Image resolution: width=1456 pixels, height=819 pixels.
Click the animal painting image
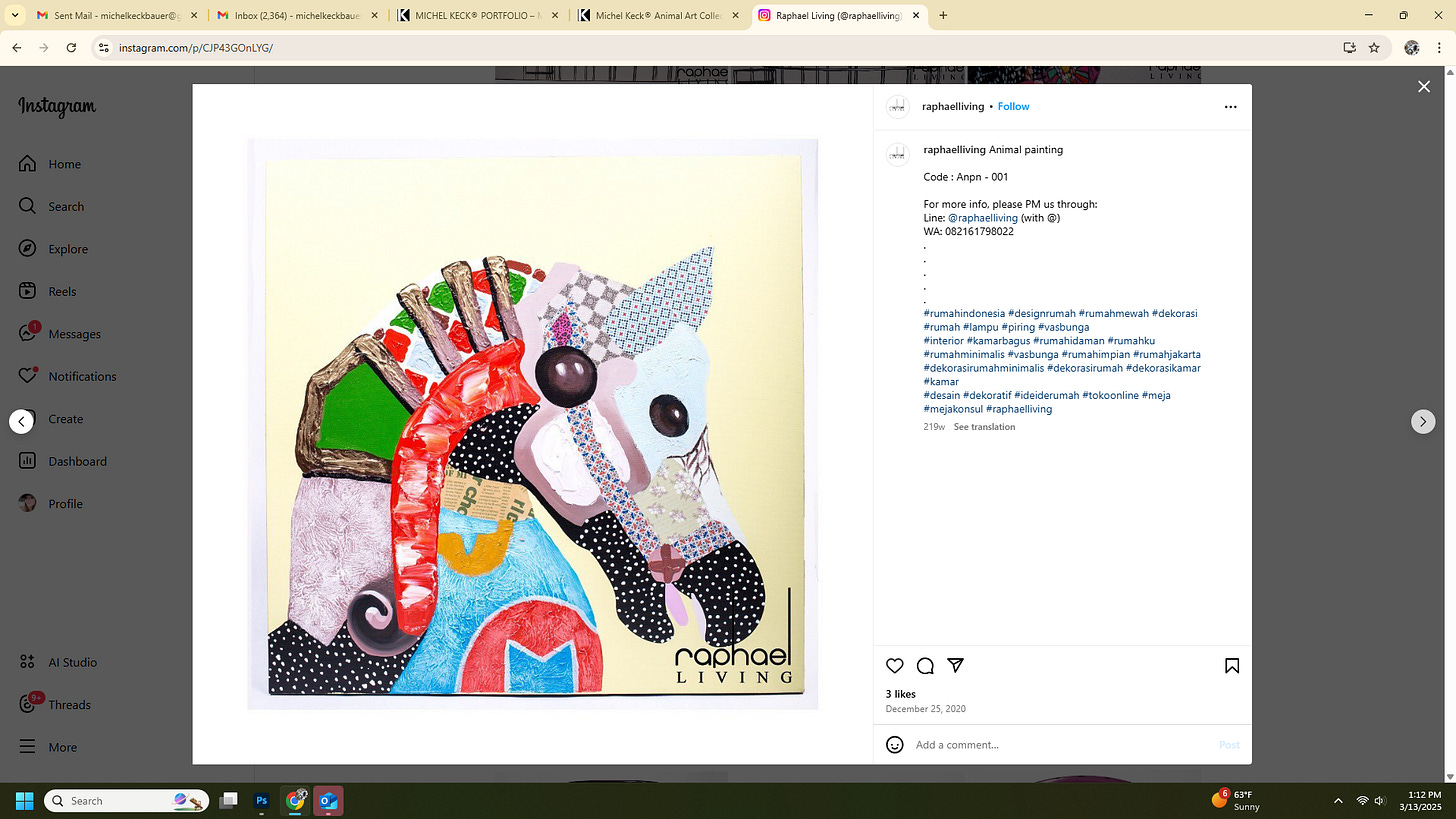[x=532, y=424]
